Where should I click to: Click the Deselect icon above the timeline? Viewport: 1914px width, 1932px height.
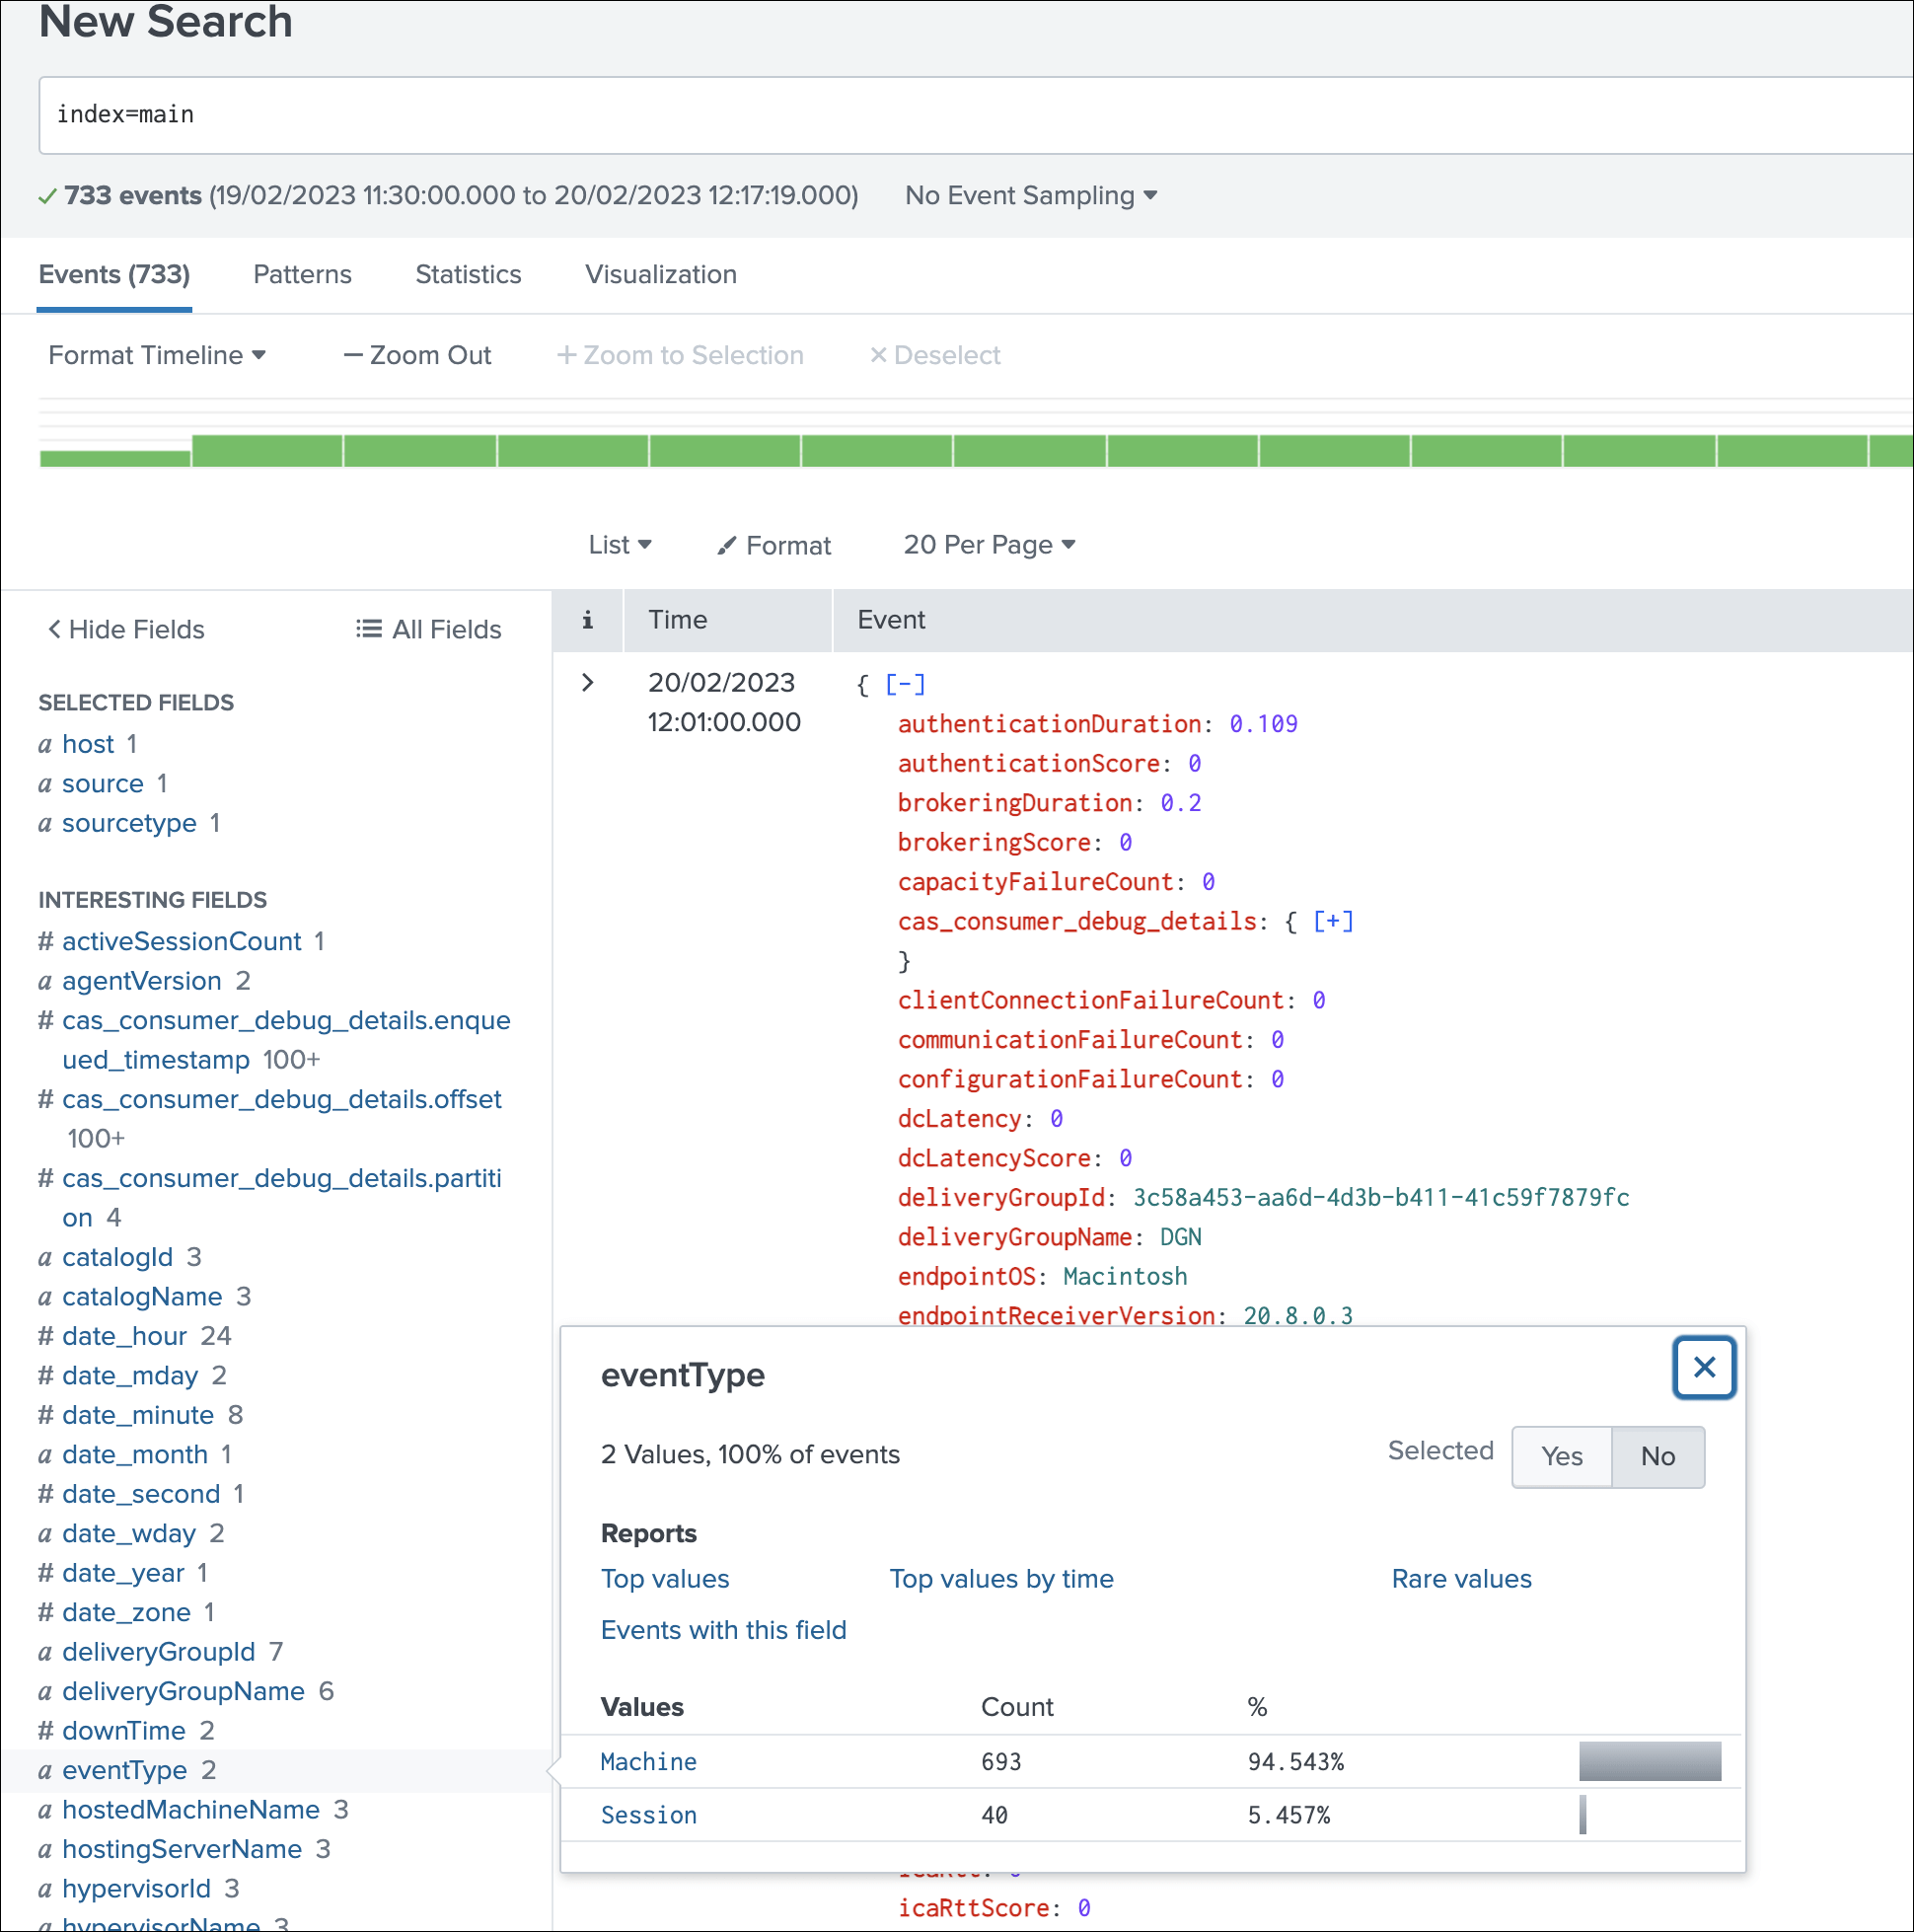877,355
